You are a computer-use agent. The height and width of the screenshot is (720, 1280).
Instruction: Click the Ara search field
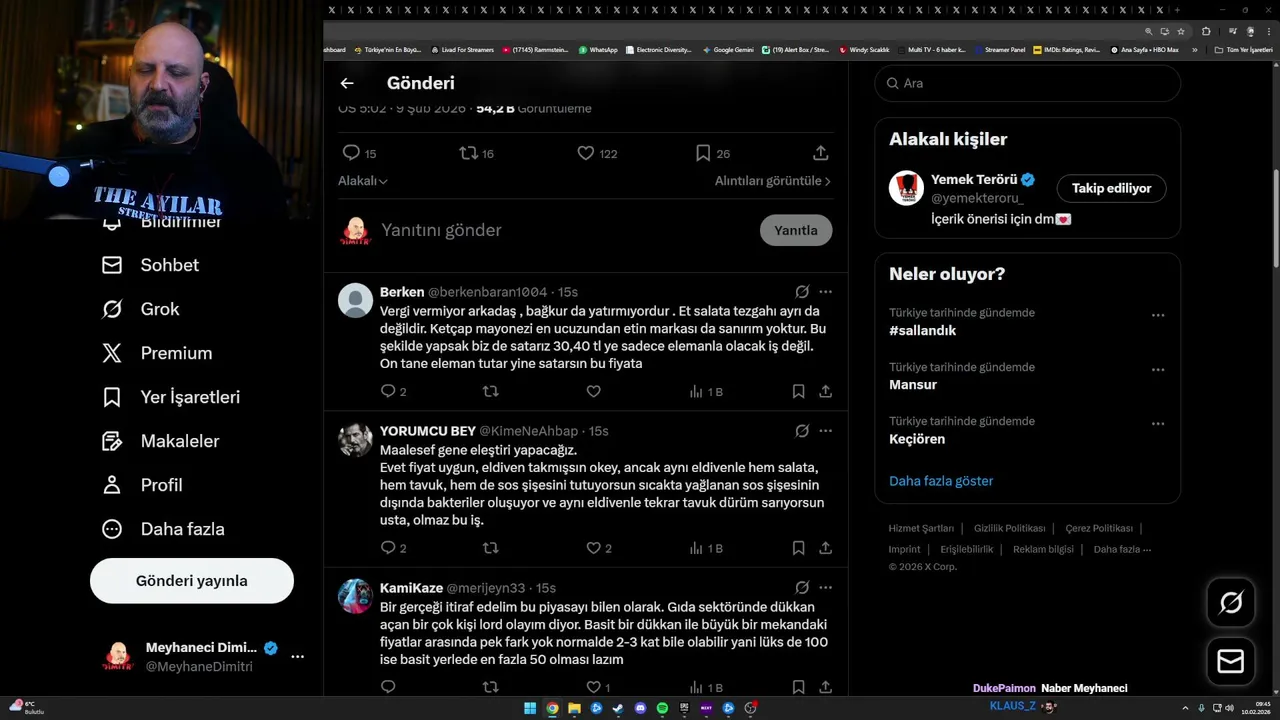1027,83
